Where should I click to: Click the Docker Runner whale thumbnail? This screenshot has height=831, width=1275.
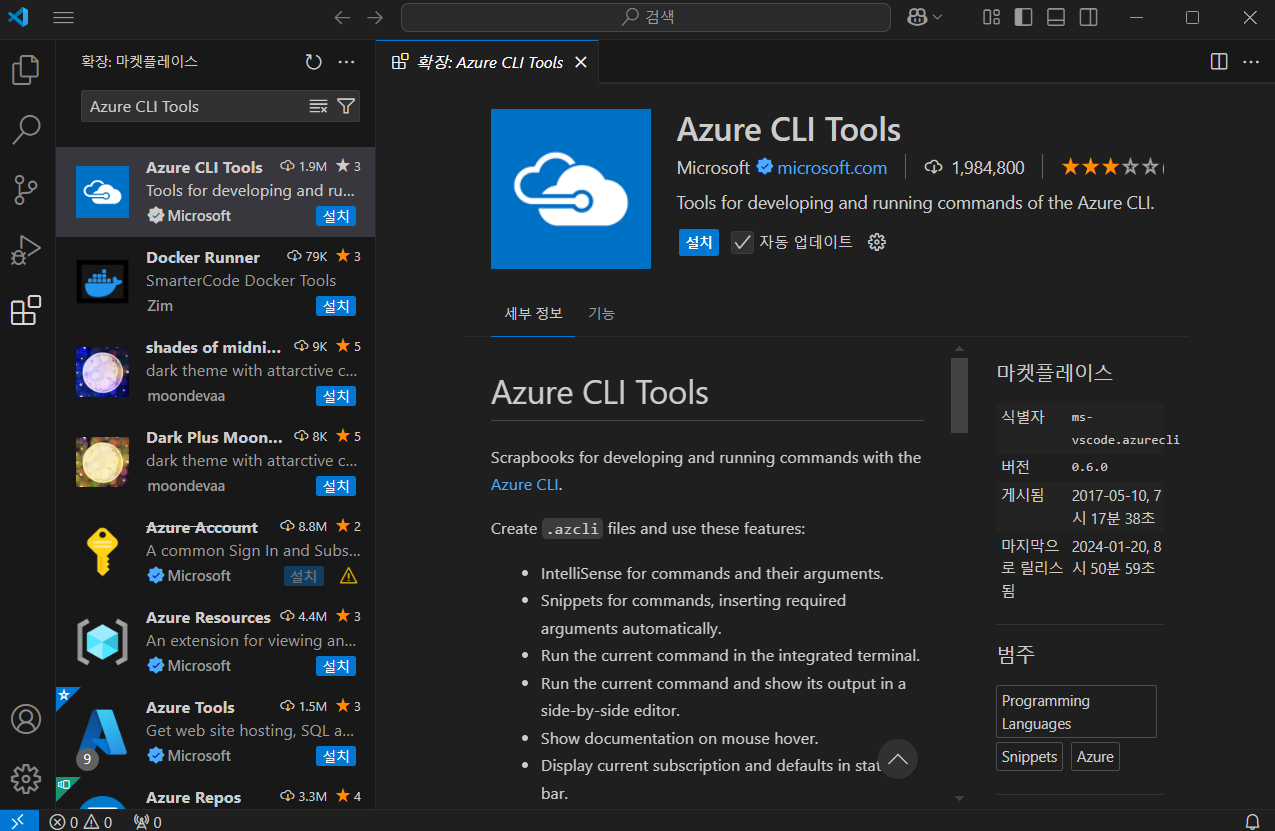coord(103,282)
